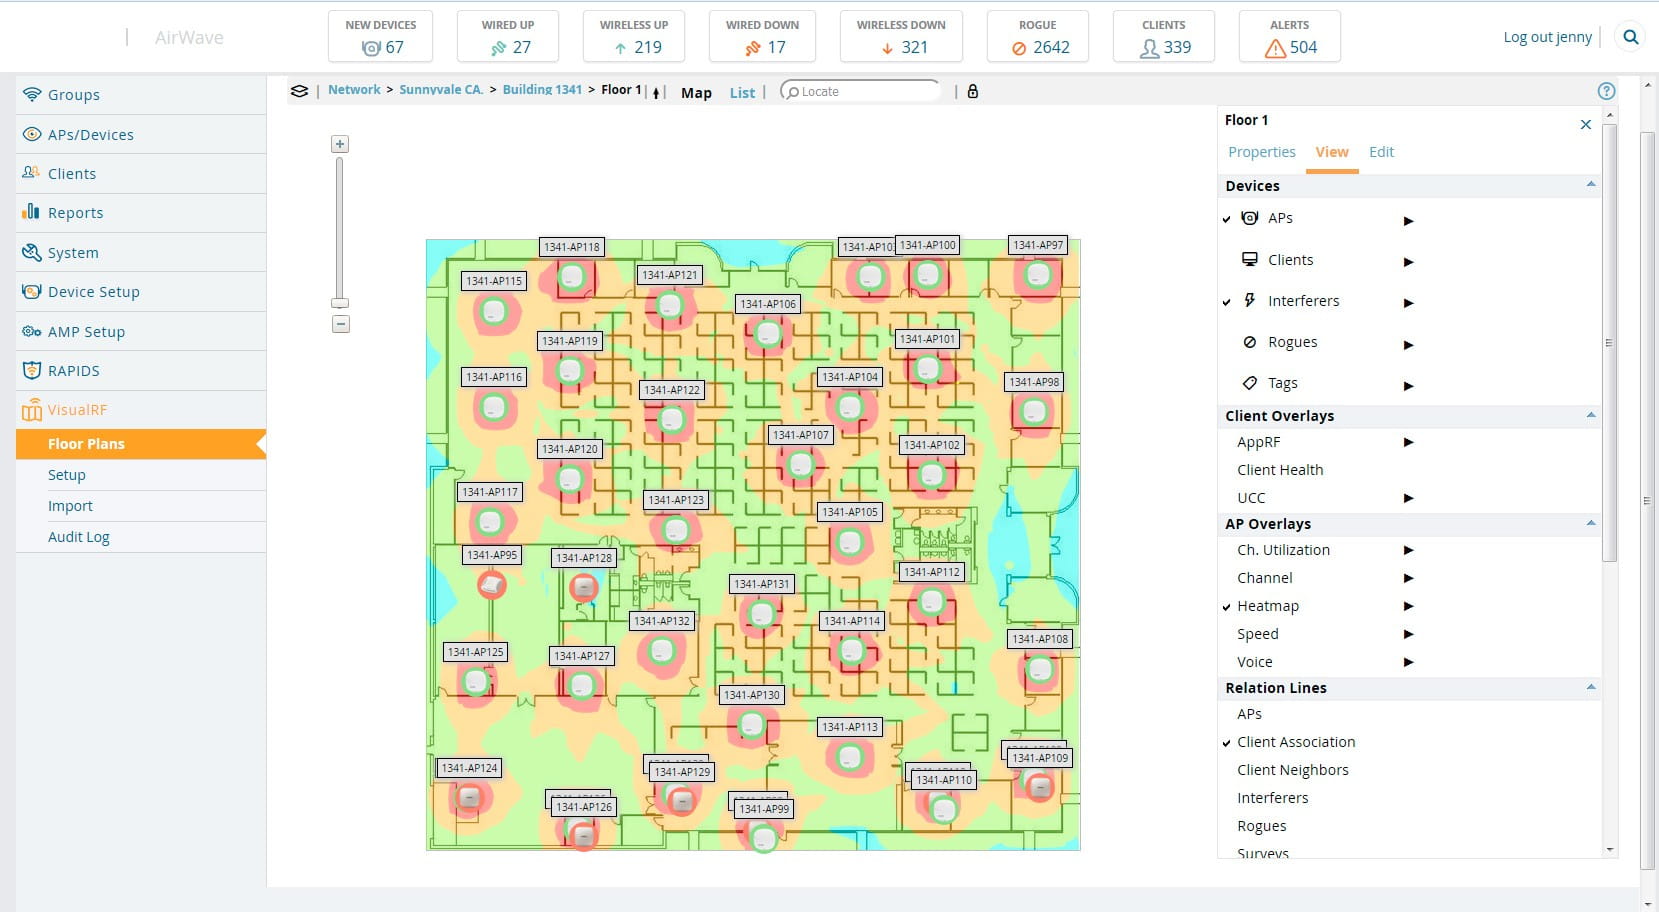Select the 1341-AP106 access point icon
The height and width of the screenshot is (912, 1659).
point(768,334)
